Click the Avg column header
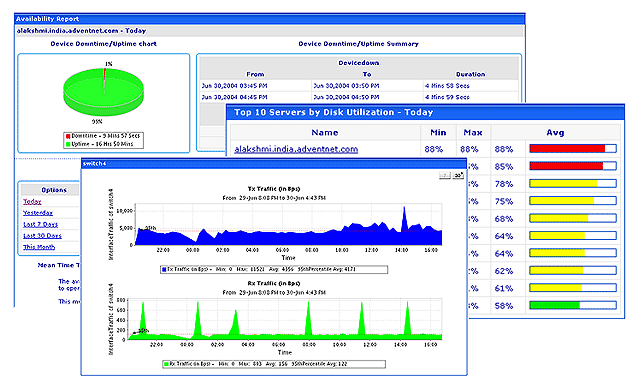 pyautogui.click(x=555, y=133)
